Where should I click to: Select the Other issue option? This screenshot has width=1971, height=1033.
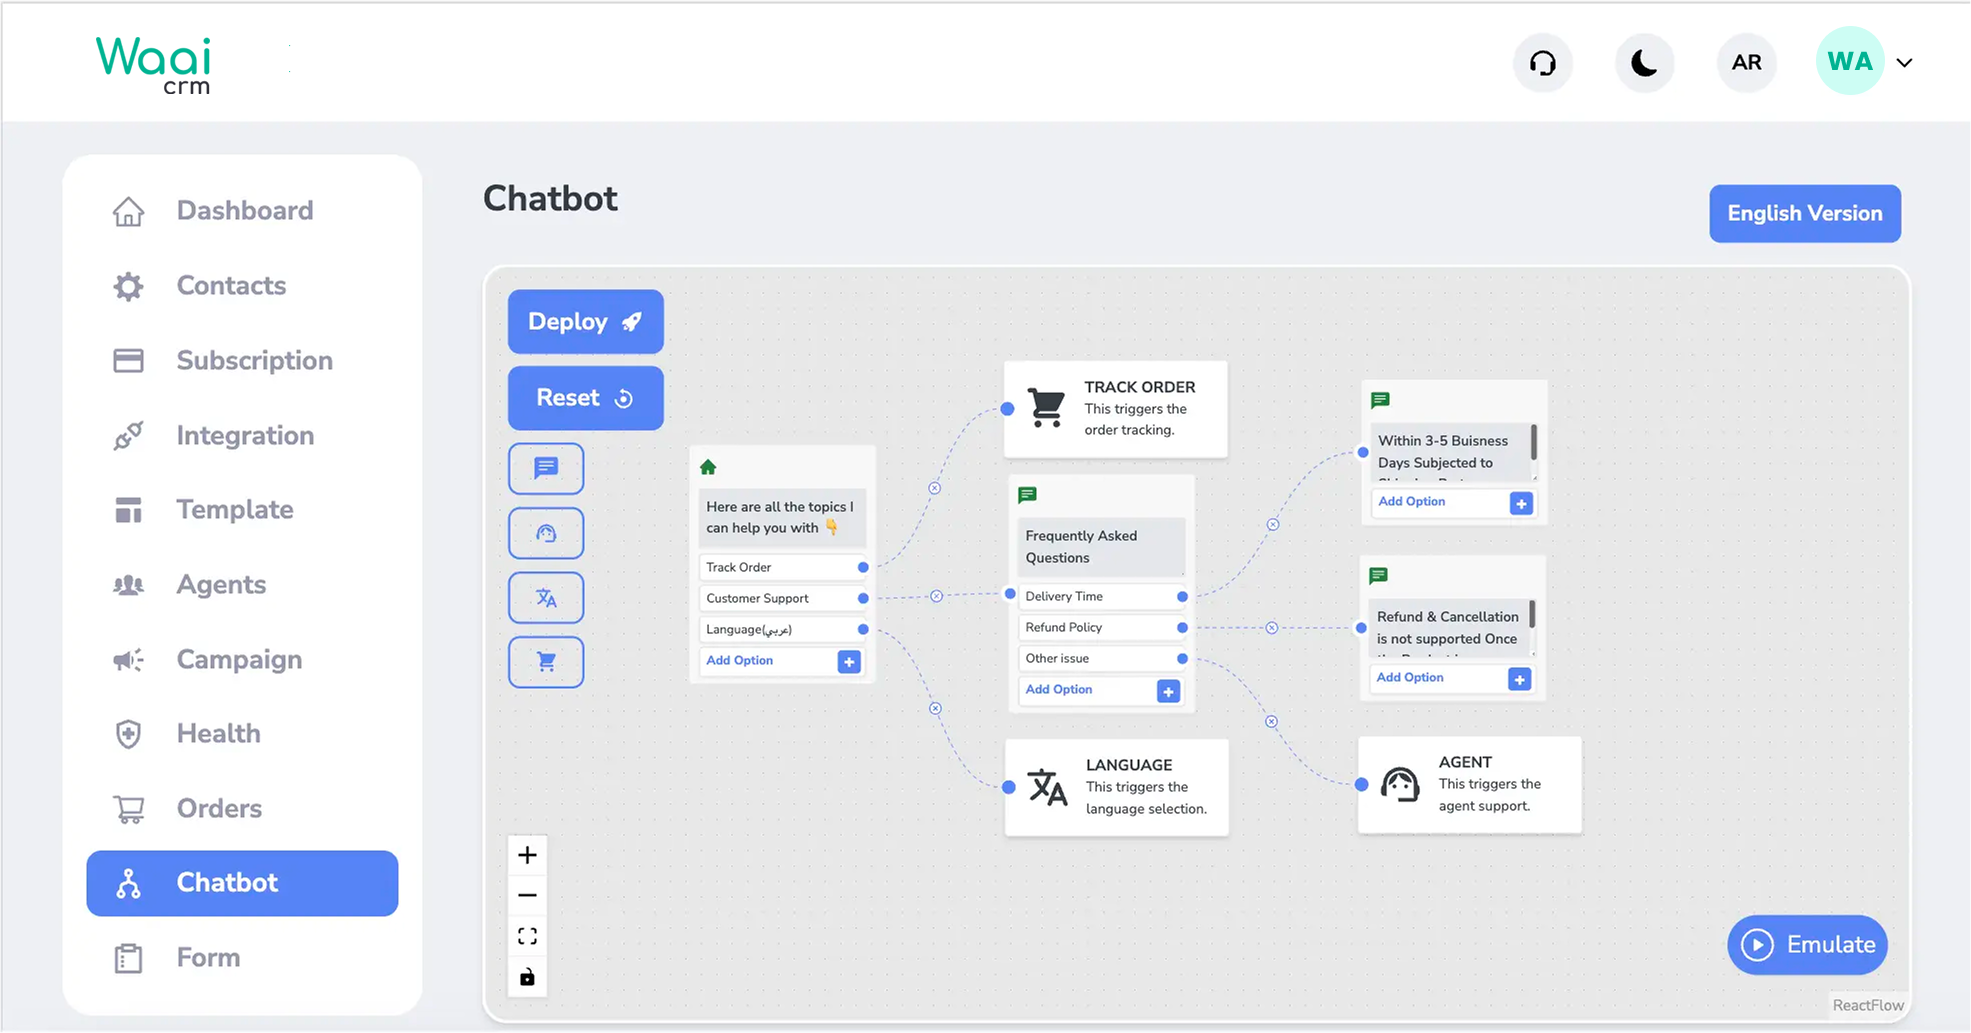click(1101, 658)
